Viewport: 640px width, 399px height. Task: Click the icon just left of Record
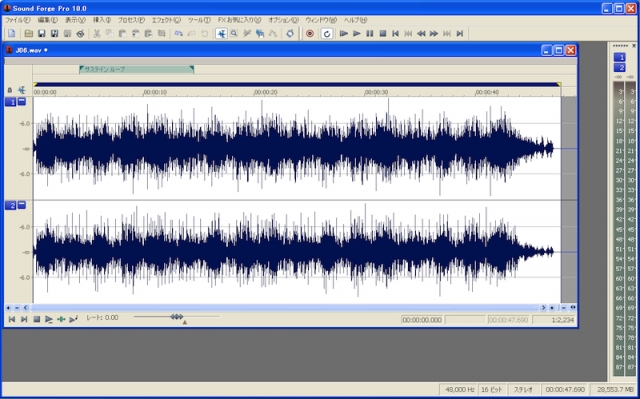pos(290,33)
